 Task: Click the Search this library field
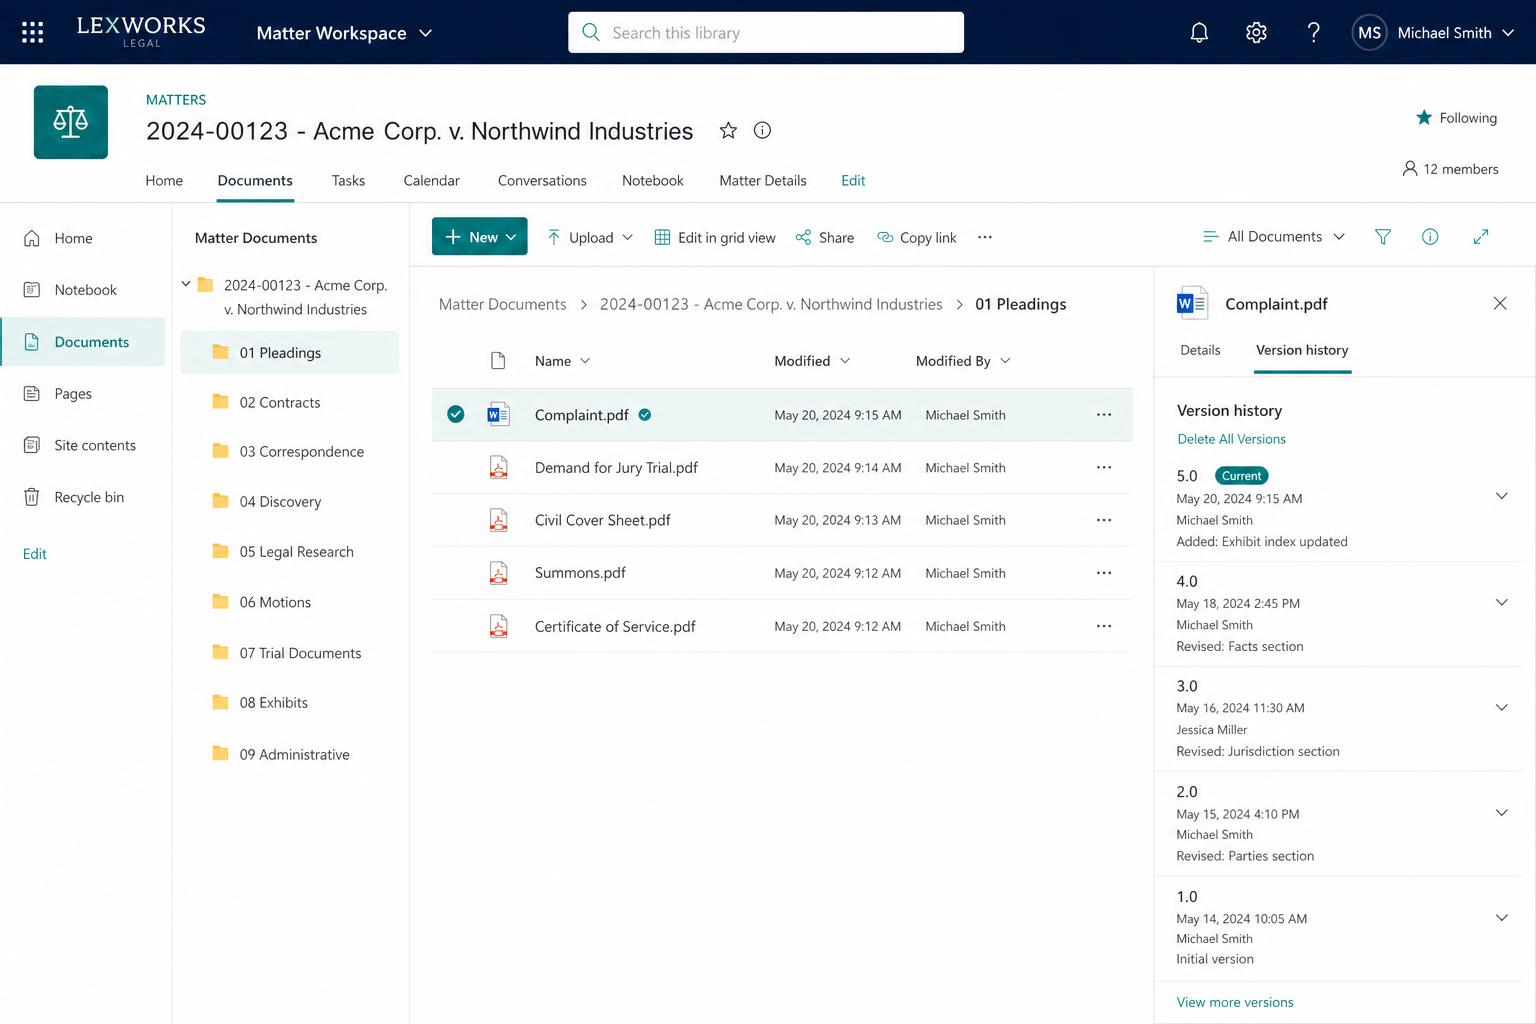tap(766, 32)
